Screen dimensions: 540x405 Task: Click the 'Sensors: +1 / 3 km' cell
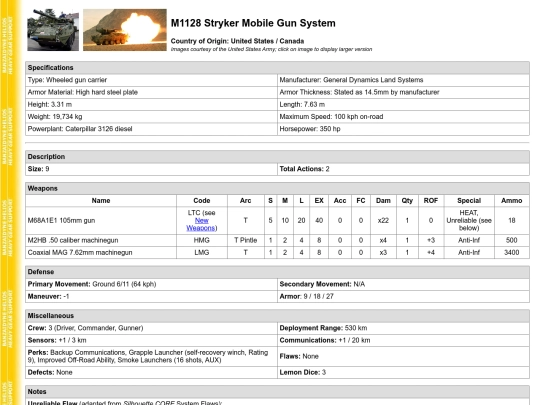[x=151, y=340]
